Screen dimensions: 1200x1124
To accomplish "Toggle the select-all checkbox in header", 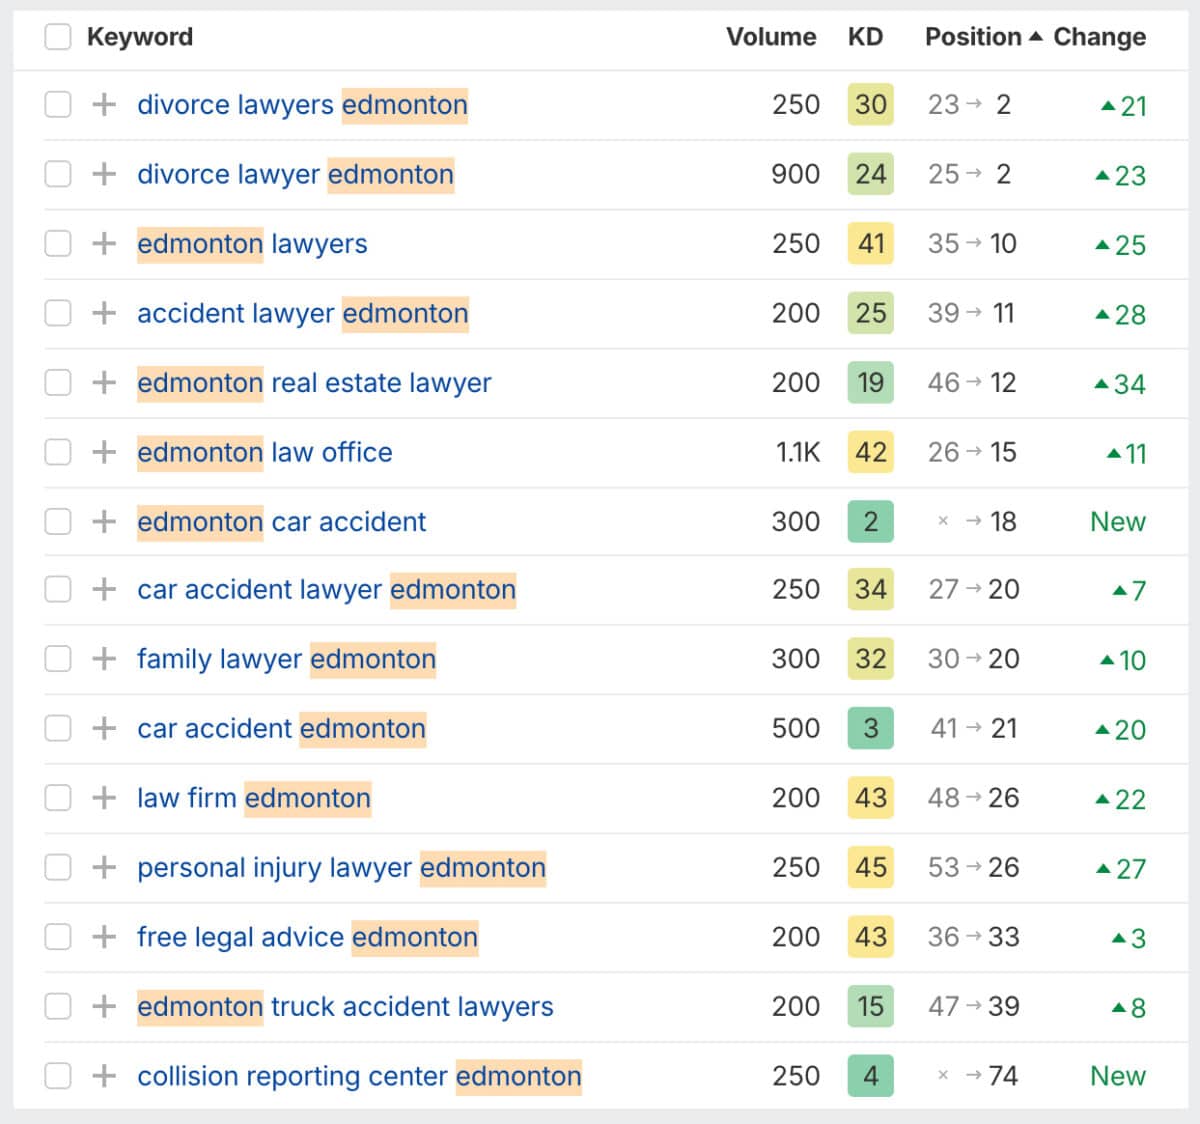I will coord(58,37).
